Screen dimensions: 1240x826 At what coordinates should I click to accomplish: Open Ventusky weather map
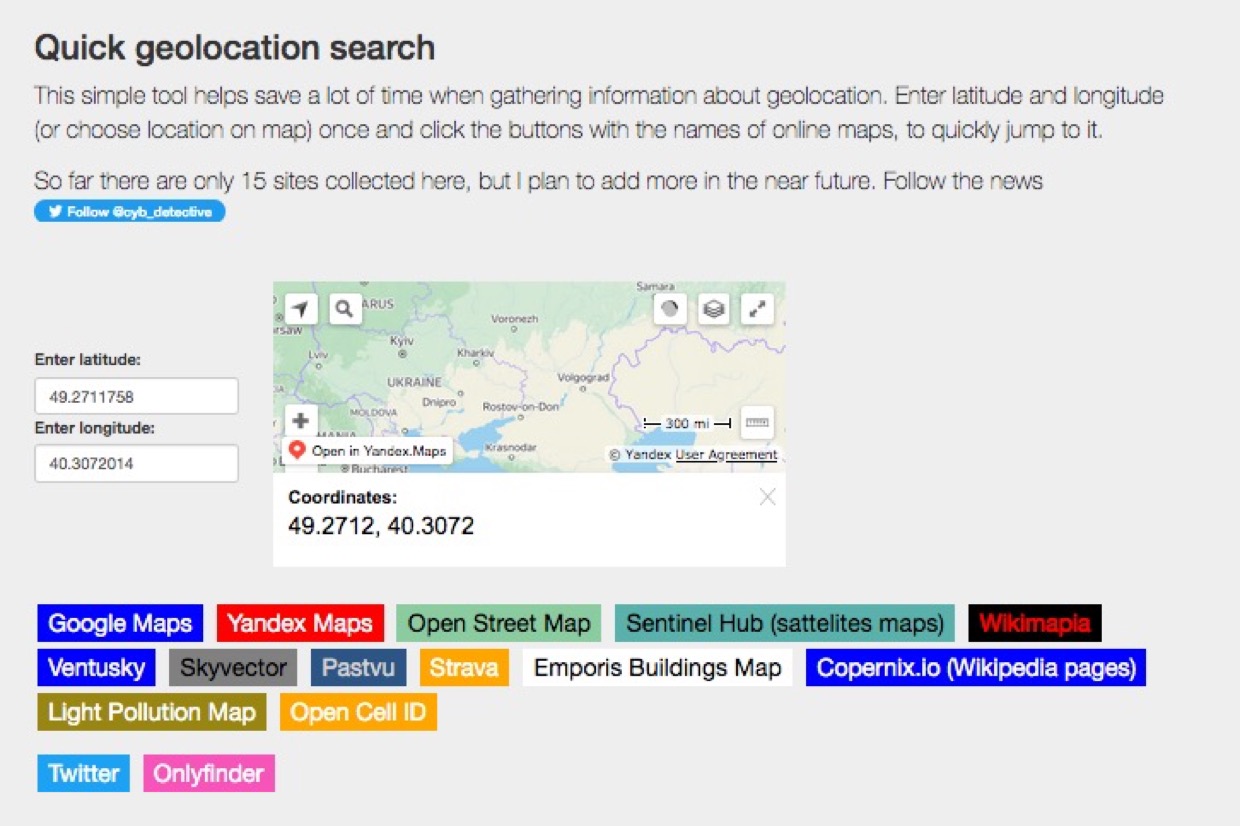click(x=97, y=668)
